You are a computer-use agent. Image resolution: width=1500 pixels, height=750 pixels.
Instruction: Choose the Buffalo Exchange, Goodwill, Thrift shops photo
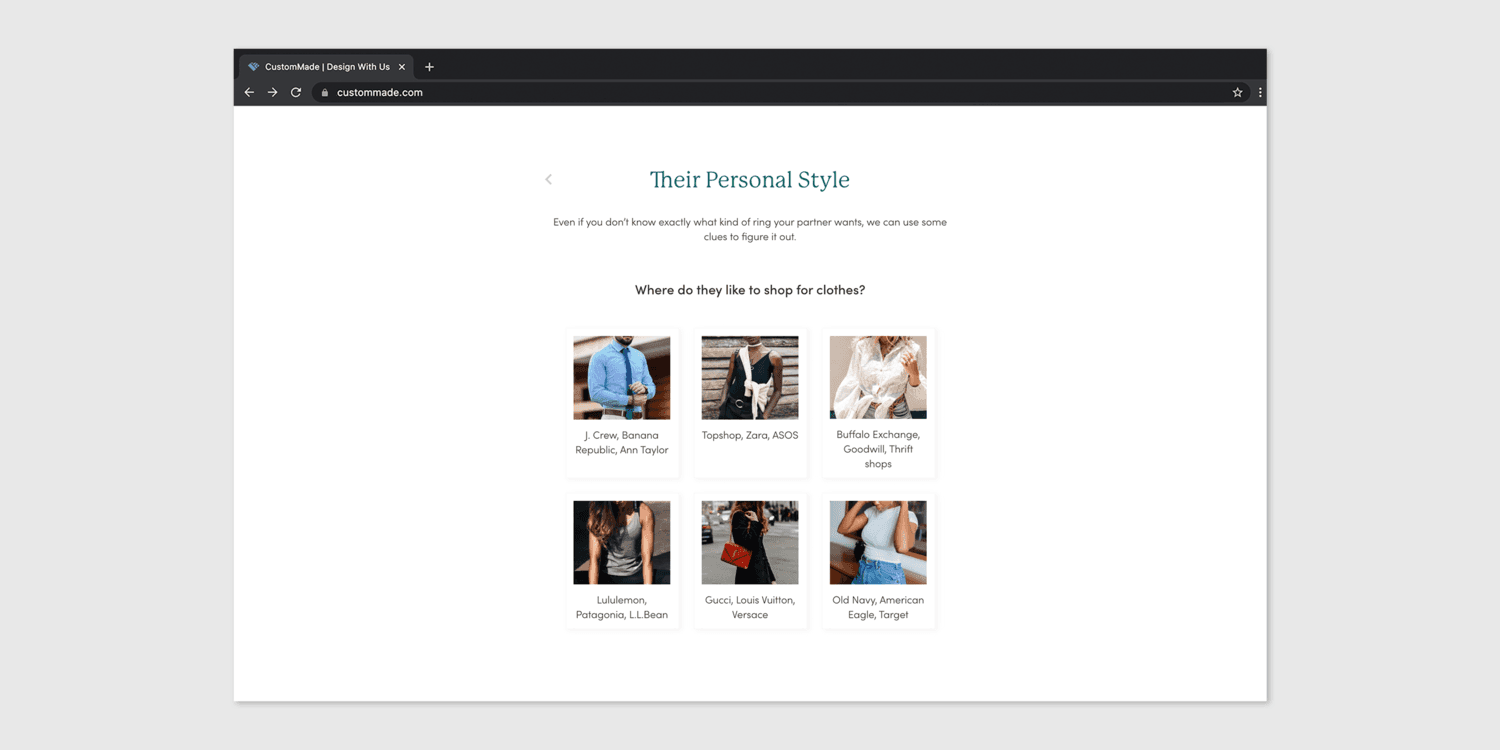pyautogui.click(x=878, y=377)
